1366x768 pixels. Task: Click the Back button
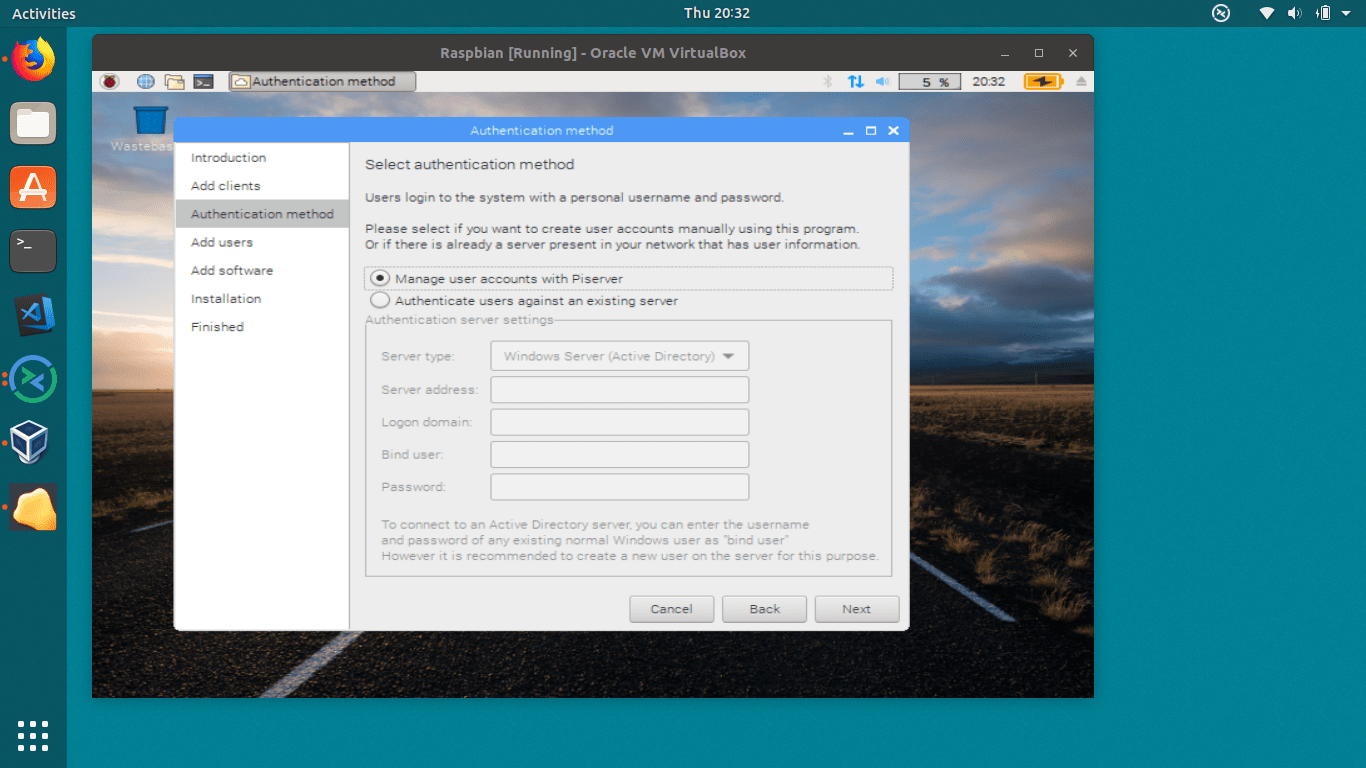point(764,608)
